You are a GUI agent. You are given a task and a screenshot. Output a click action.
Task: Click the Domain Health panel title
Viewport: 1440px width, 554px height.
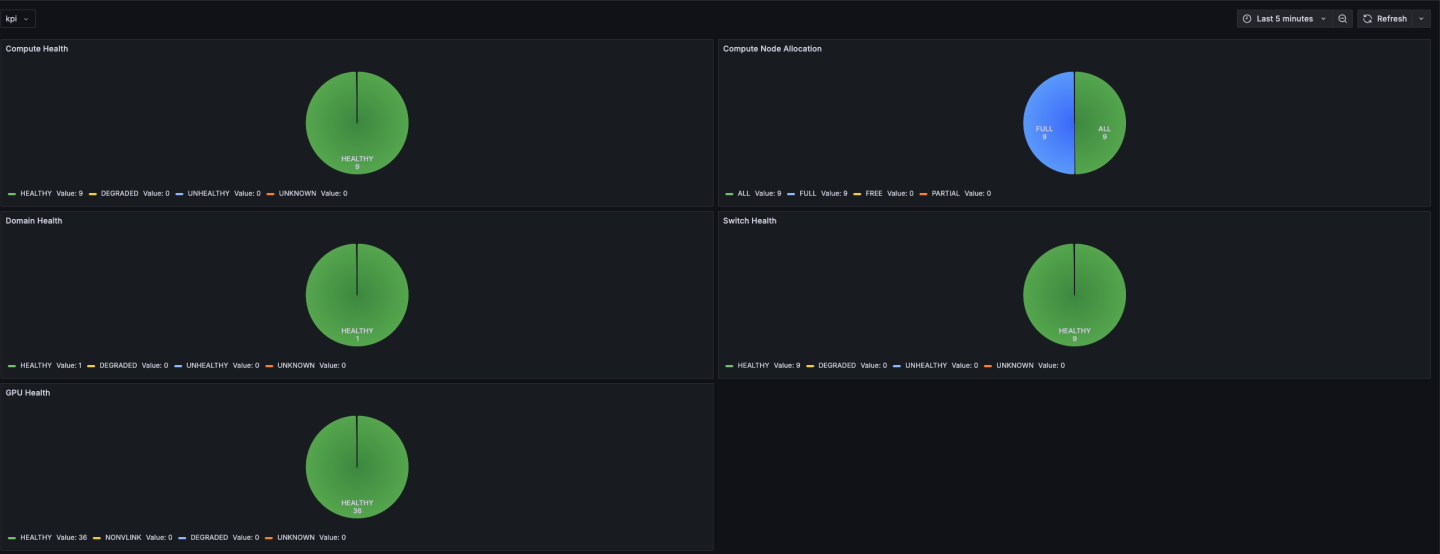coord(34,220)
